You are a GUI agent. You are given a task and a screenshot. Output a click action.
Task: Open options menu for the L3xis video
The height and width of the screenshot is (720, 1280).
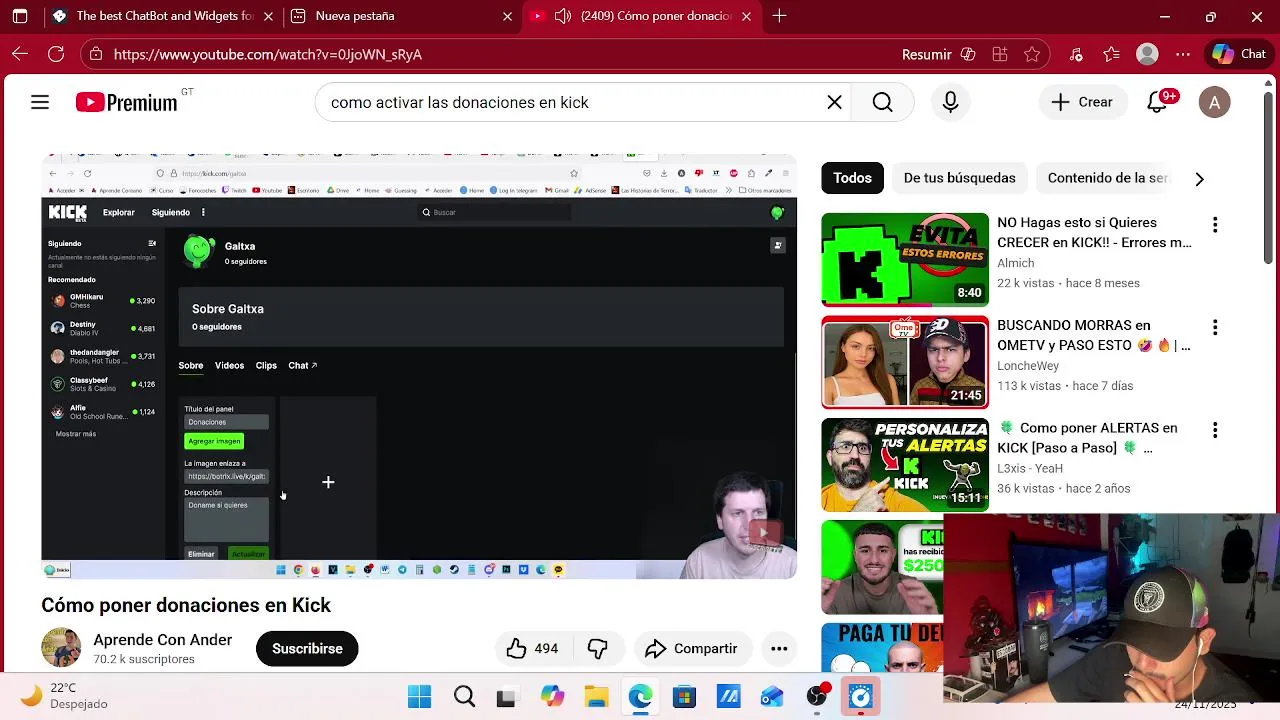[x=1215, y=430]
